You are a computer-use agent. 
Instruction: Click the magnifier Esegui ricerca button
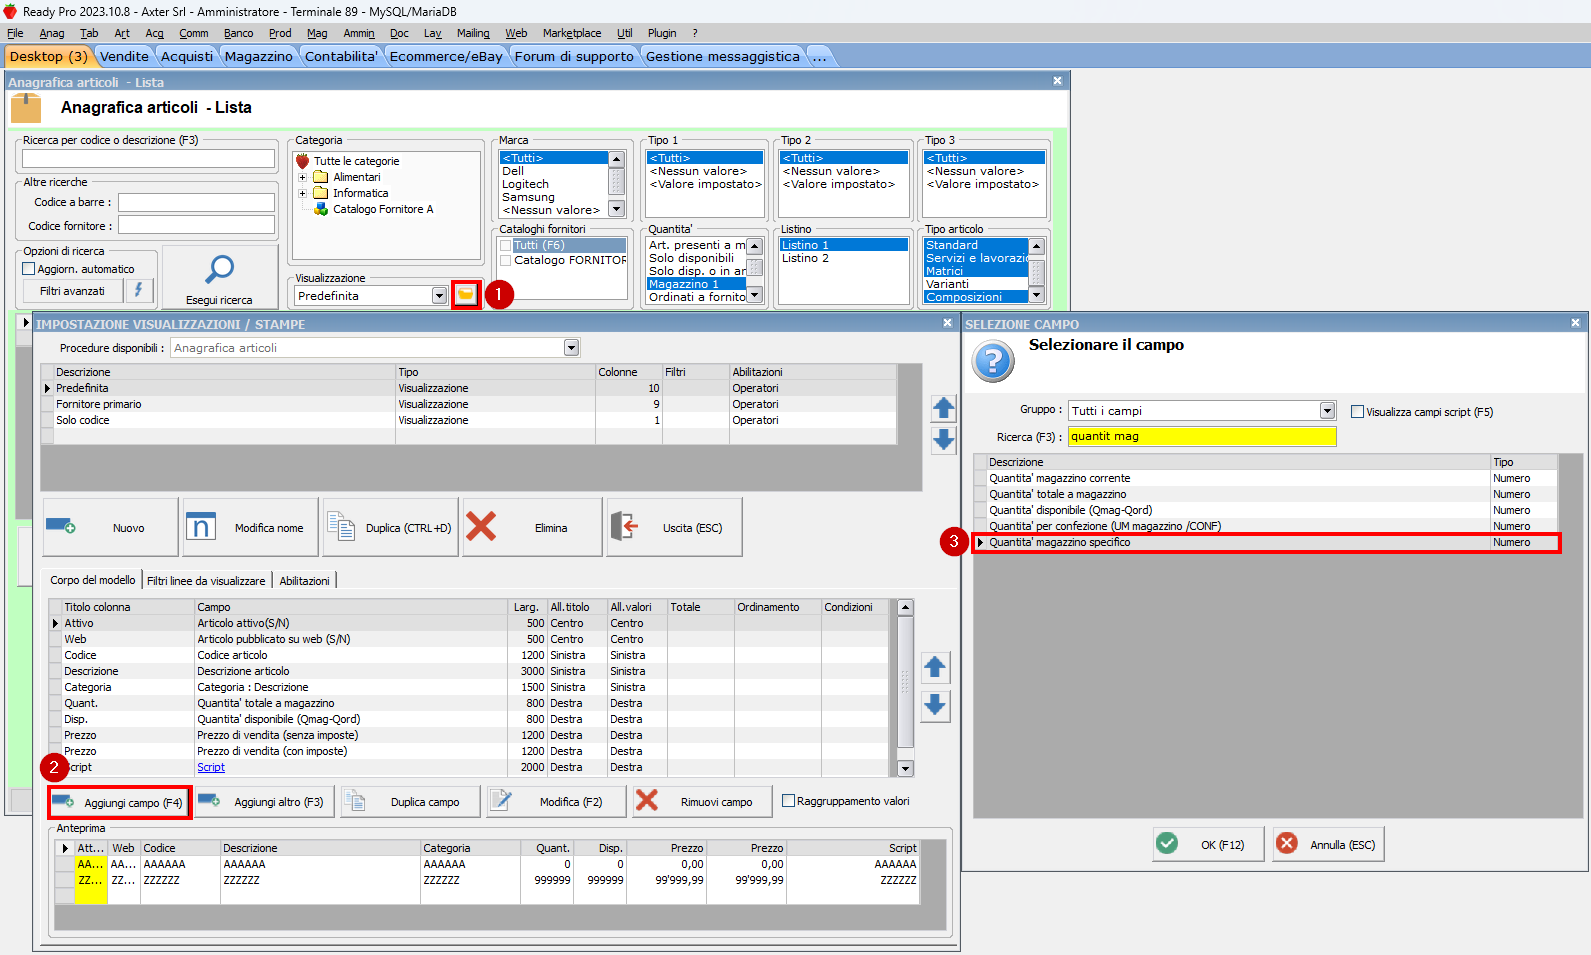pyautogui.click(x=219, y=277)
